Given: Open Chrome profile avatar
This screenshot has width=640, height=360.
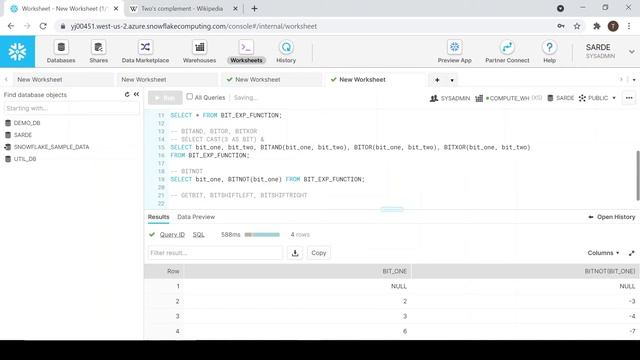Looking at the screenshot, I should (x=613, y=26).
